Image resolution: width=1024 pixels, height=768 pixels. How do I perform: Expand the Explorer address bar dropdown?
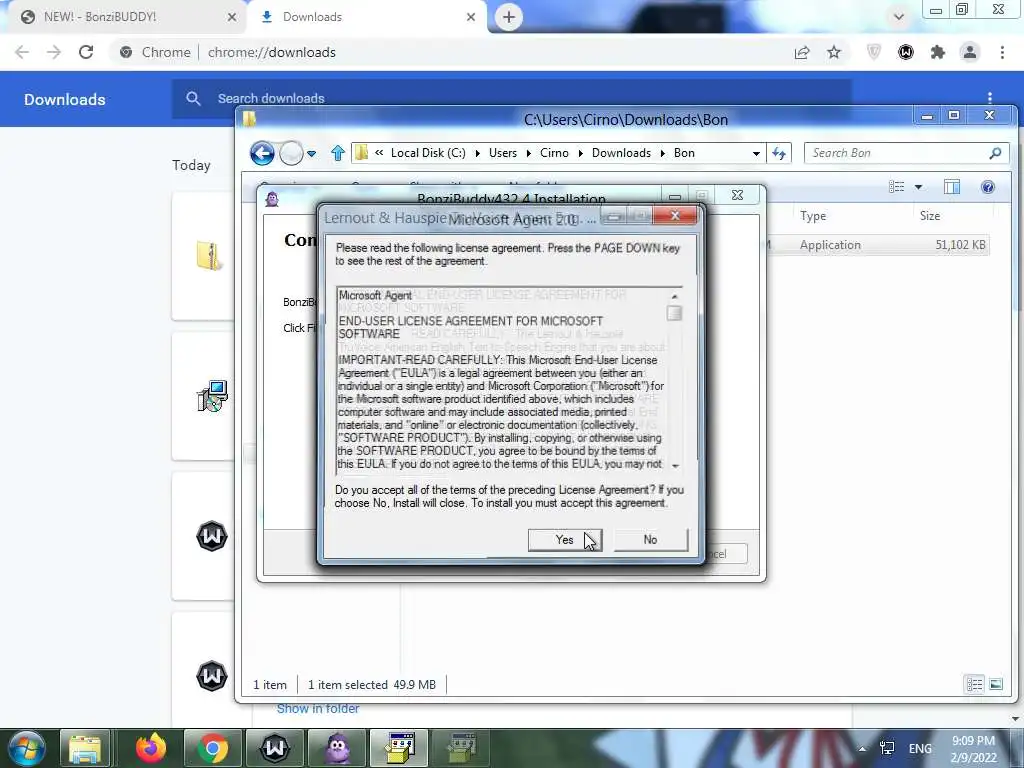(x=756, y=153)
